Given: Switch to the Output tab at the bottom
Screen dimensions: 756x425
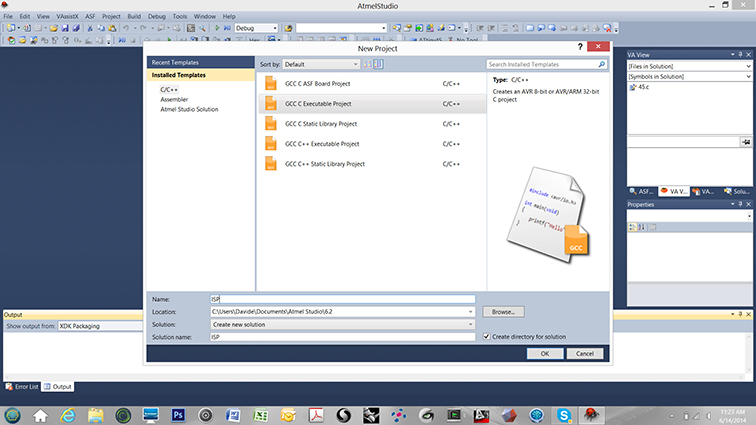Looking at the screenshot, I should click(x=57, y=386).
